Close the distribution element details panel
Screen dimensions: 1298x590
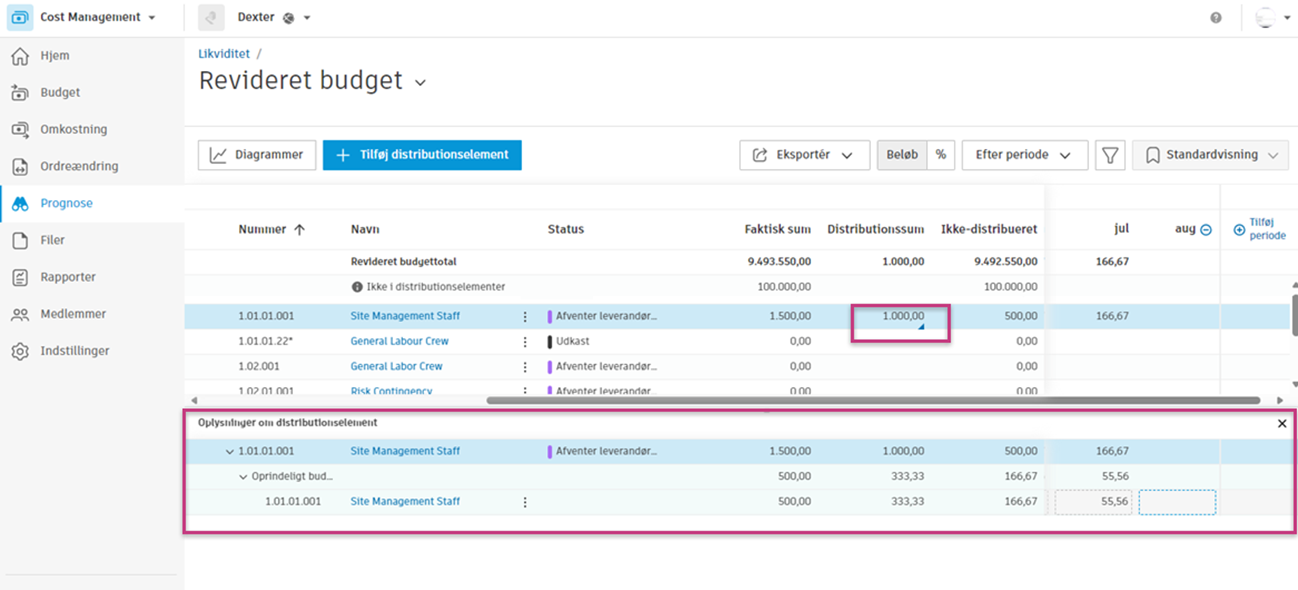1282,424
